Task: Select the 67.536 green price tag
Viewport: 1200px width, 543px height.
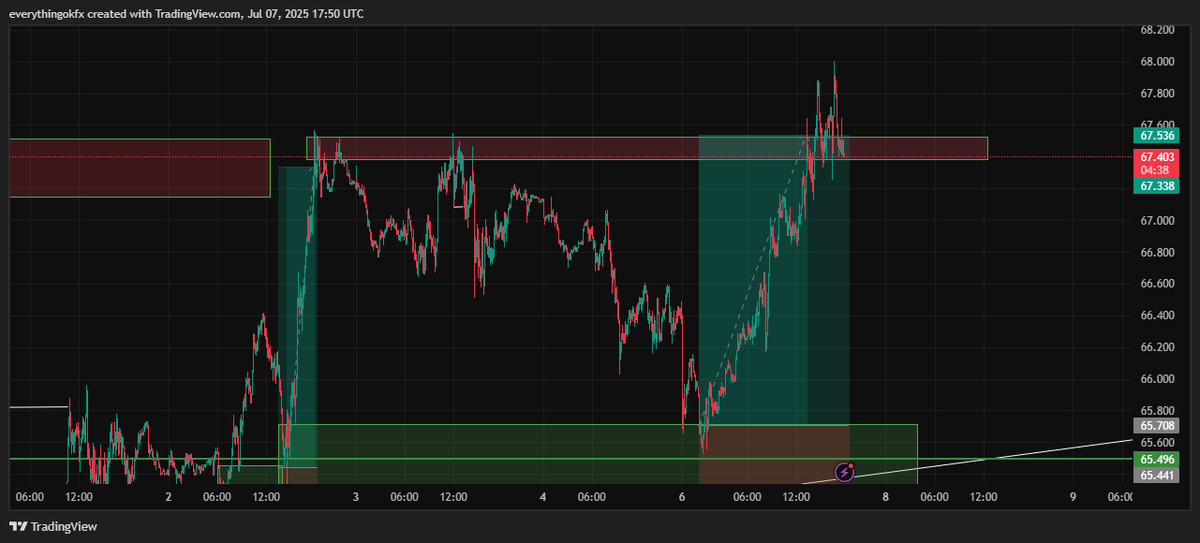Action: (1157, 134)
